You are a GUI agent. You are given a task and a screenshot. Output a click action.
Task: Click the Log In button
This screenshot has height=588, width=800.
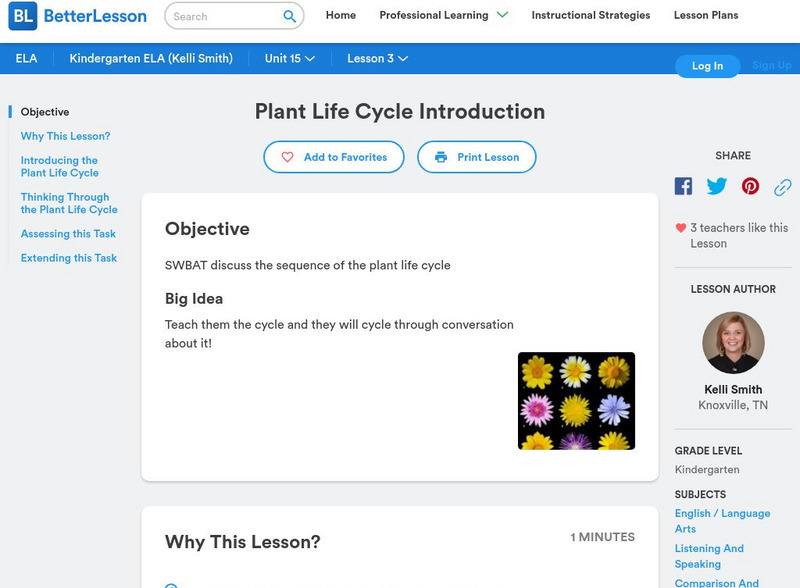(707, 66)
